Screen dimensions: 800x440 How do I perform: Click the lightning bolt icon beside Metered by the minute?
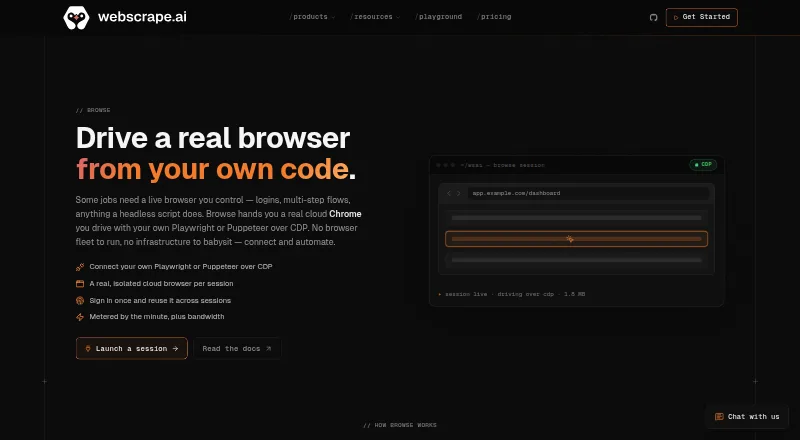click(x=80, y=317)
